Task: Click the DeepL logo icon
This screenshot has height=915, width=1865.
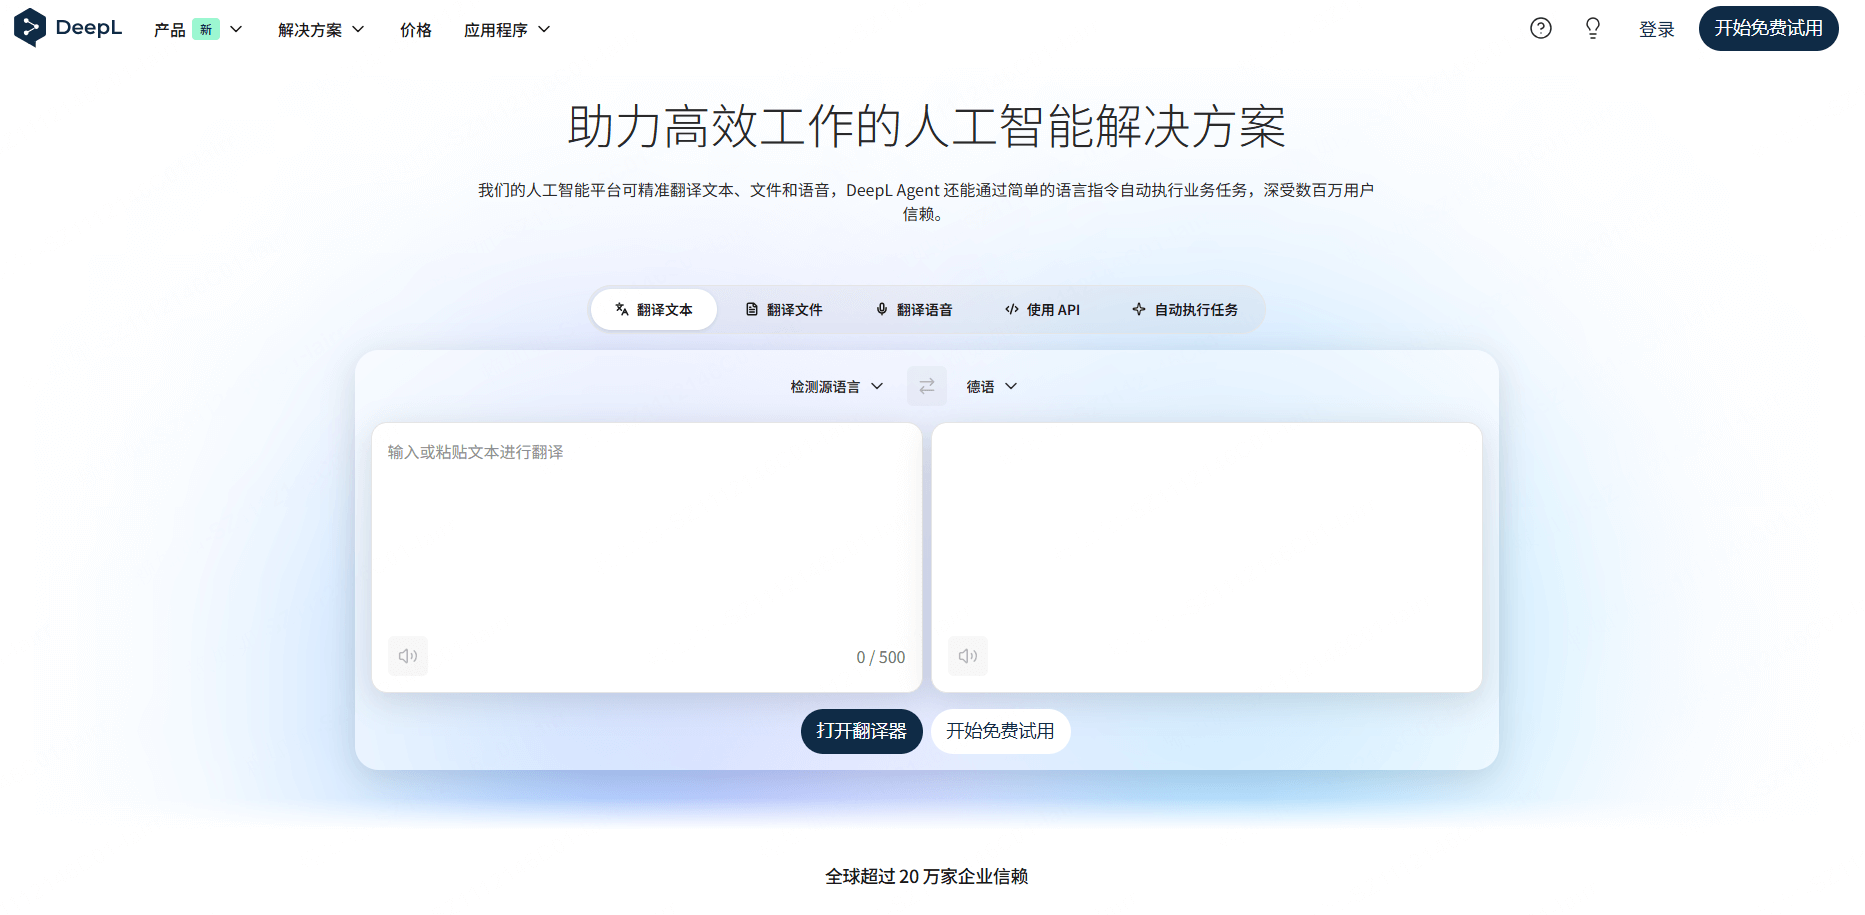Action: [29, 28]
